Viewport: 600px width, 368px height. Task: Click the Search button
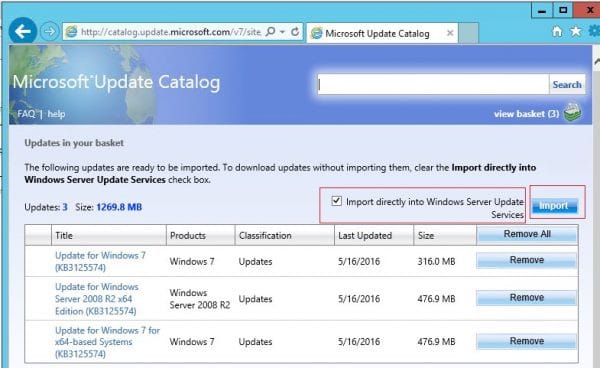pyautogui.click(x=567, y=85)
